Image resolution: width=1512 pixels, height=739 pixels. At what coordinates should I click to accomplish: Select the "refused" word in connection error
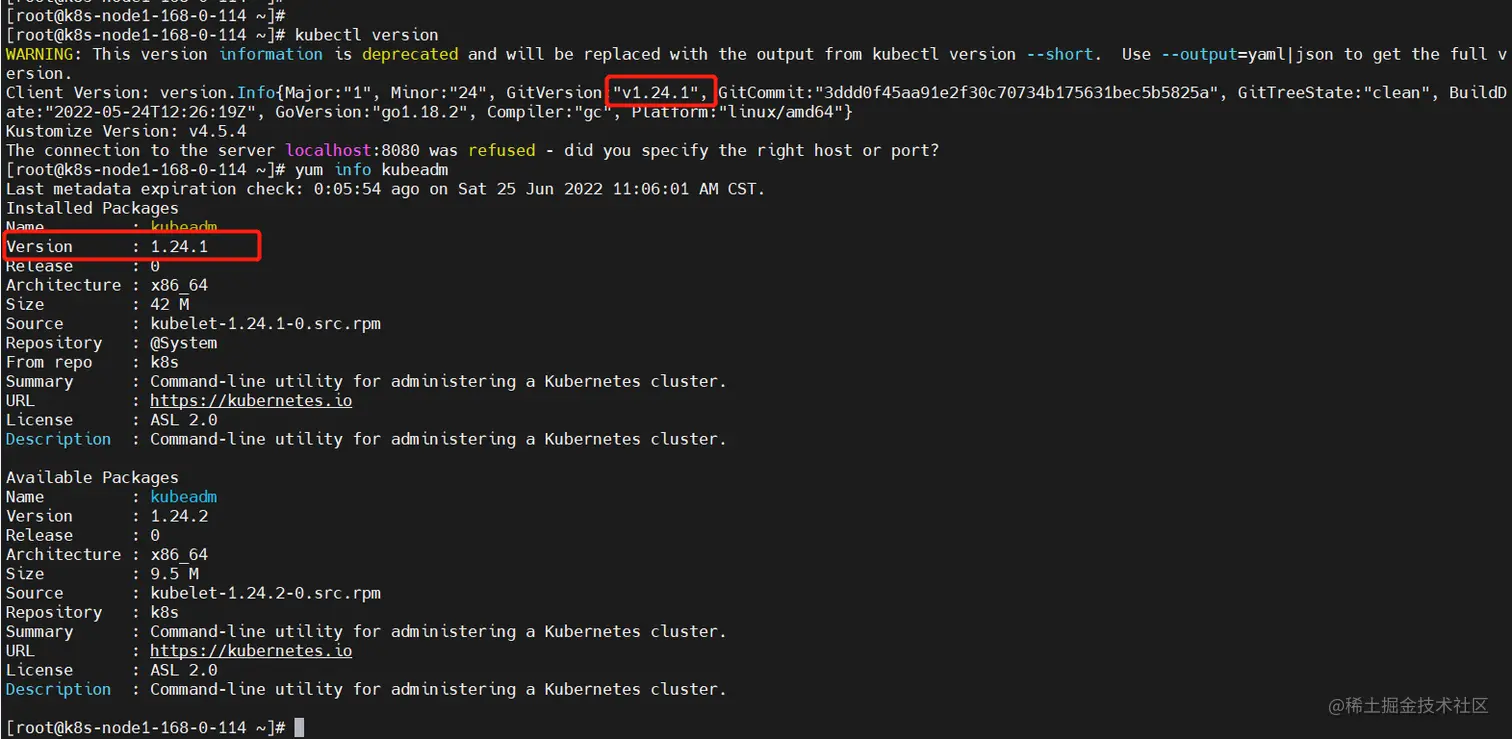[x=502, y=150]
